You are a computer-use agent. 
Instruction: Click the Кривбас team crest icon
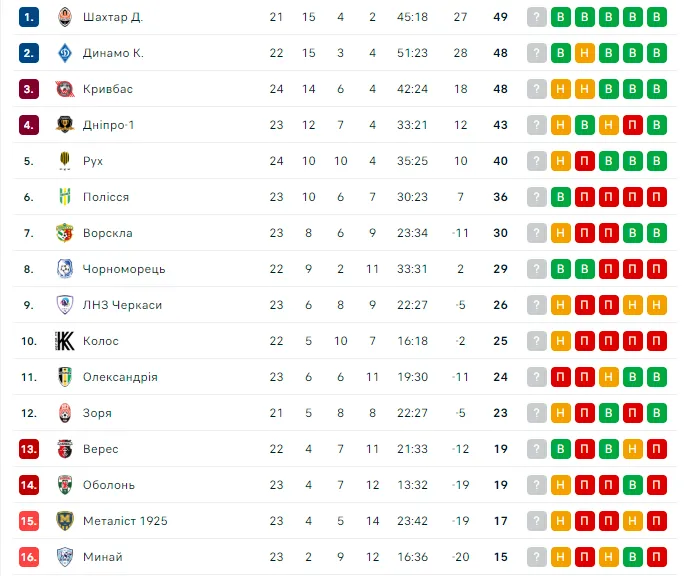(65, 89)
